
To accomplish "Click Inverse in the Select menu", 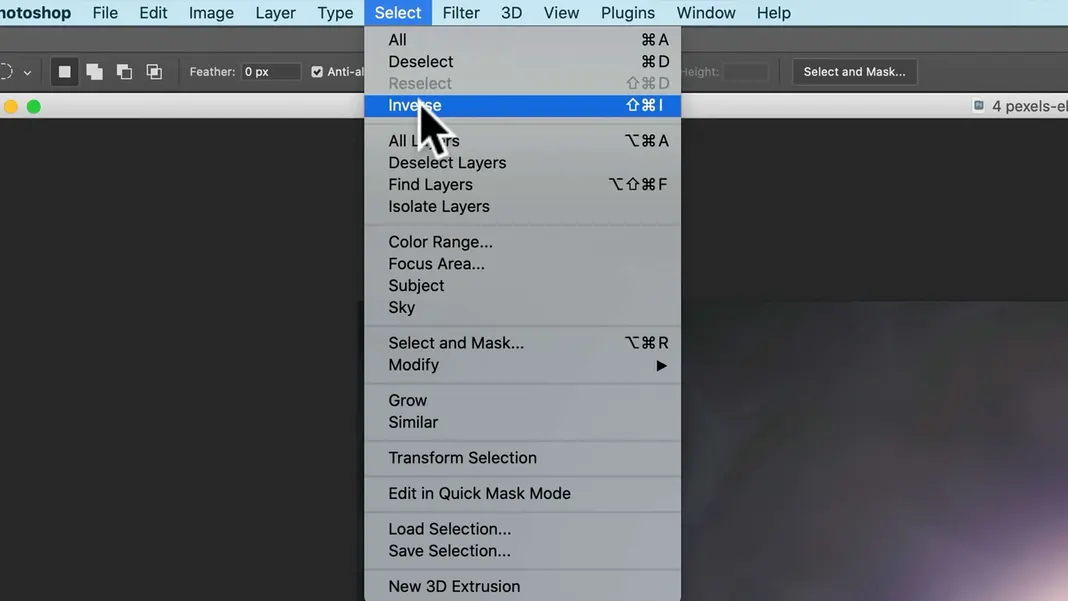I will pos(522,106).
